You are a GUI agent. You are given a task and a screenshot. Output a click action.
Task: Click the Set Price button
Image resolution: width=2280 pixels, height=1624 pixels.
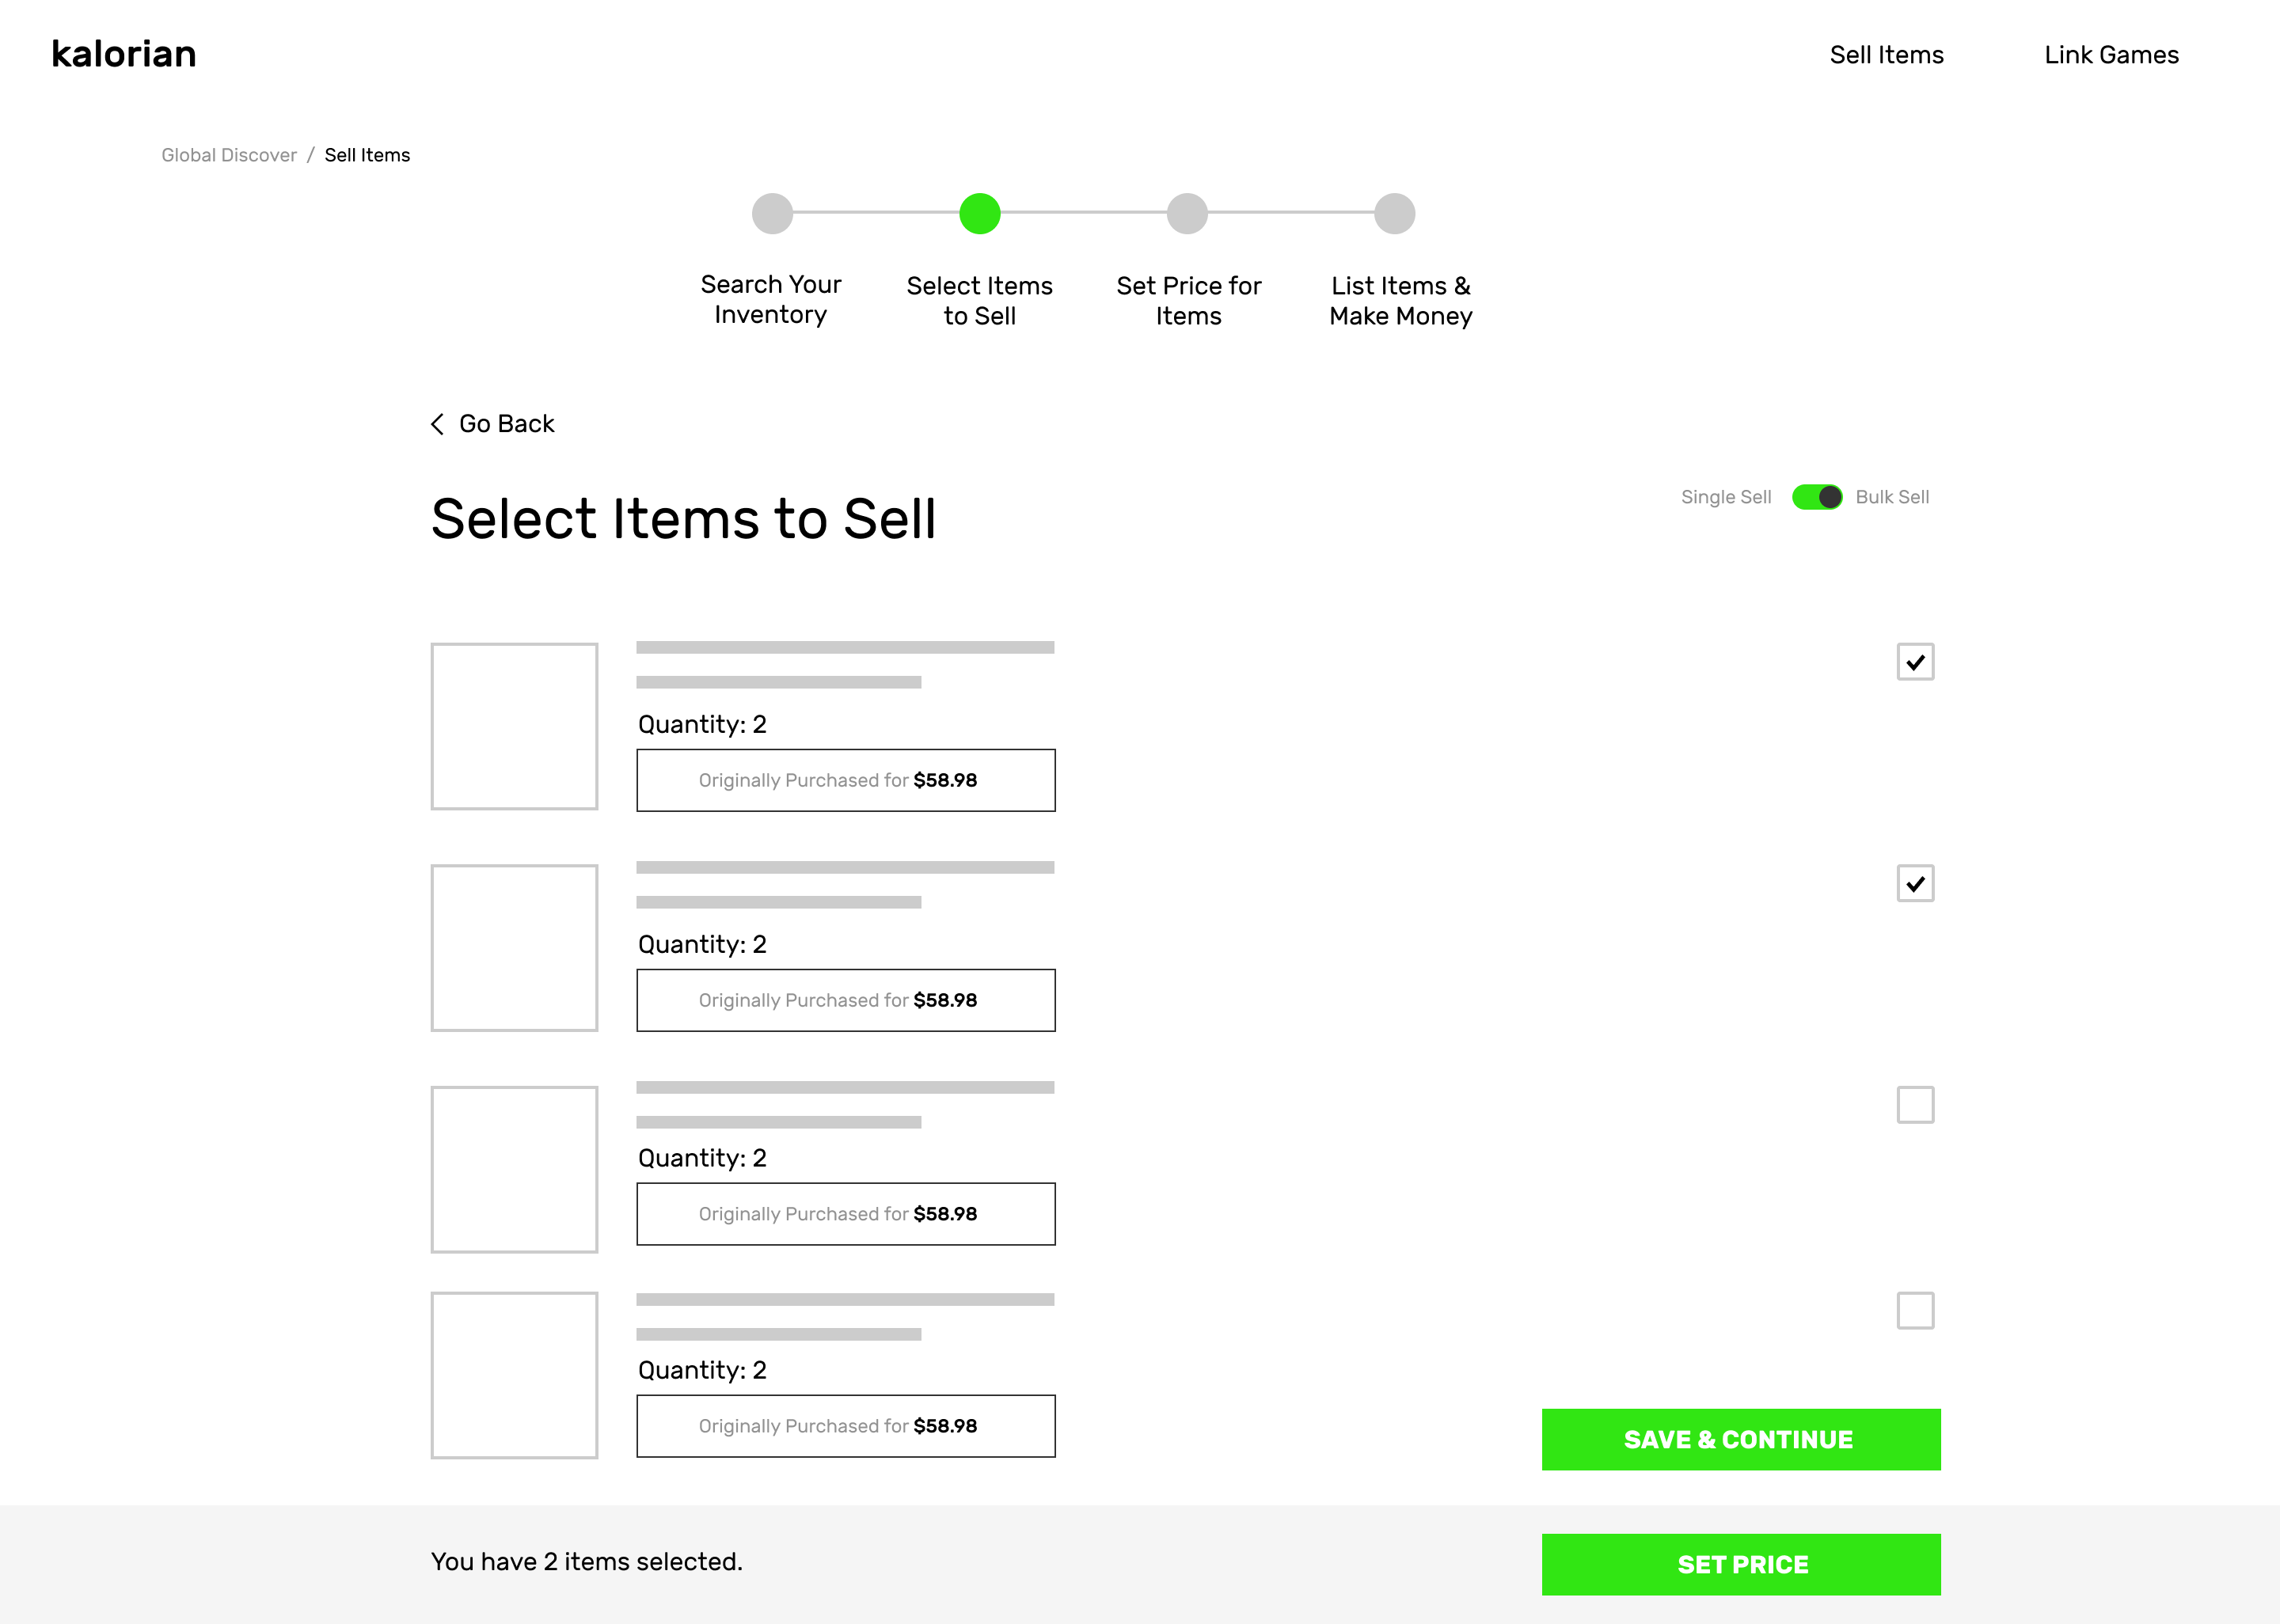(1740, 1563)
